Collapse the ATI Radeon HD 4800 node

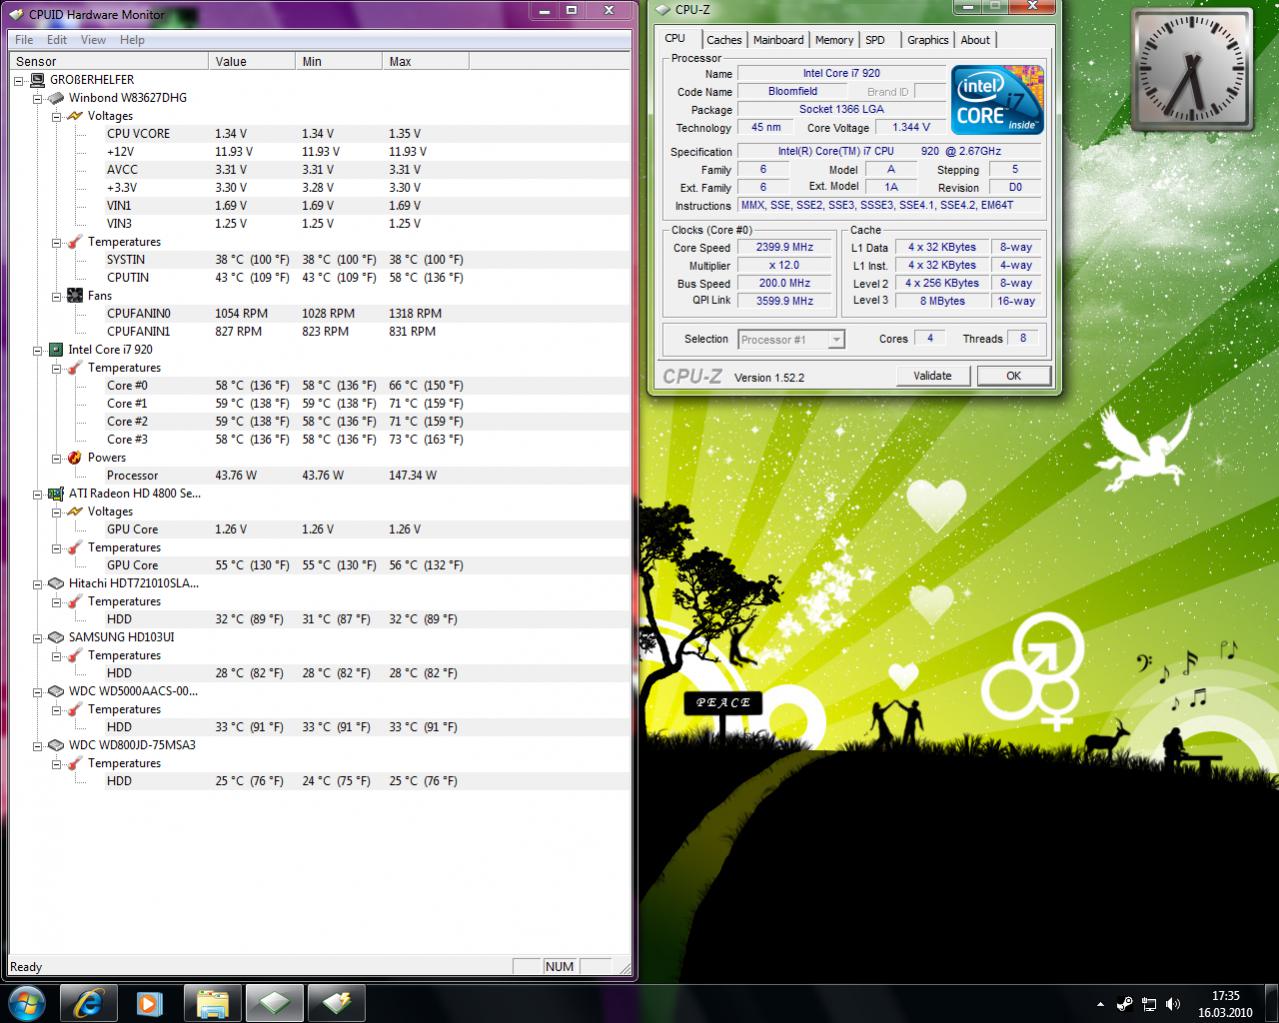click(38, 494)
